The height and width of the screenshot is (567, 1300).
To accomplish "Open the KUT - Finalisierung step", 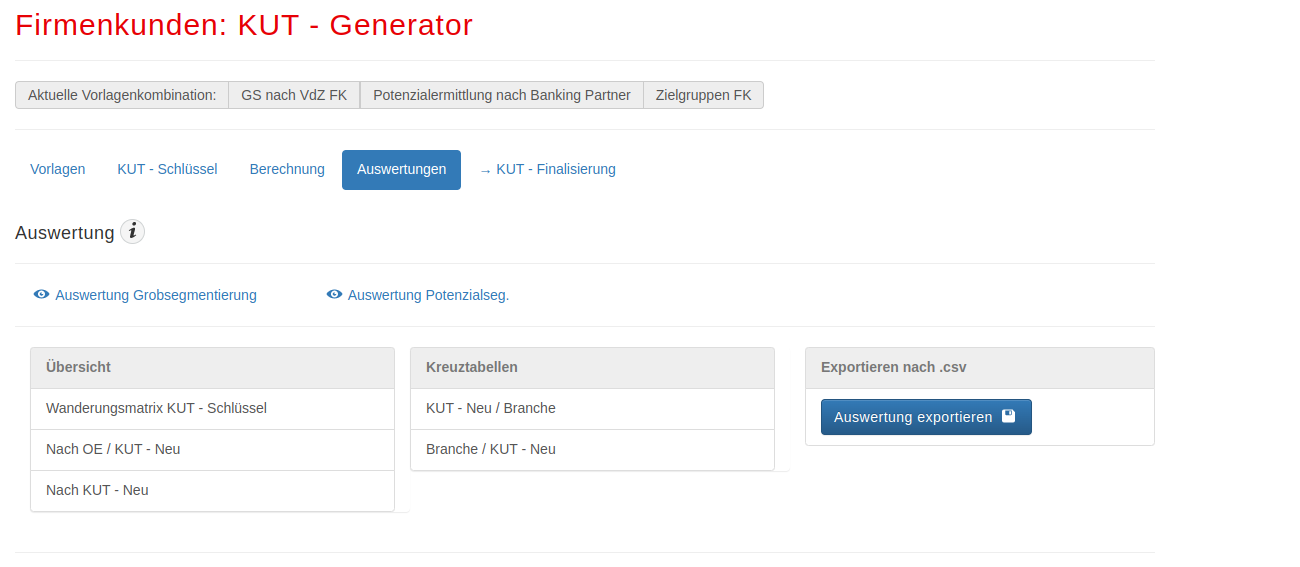I will click(x=547, y=169).
